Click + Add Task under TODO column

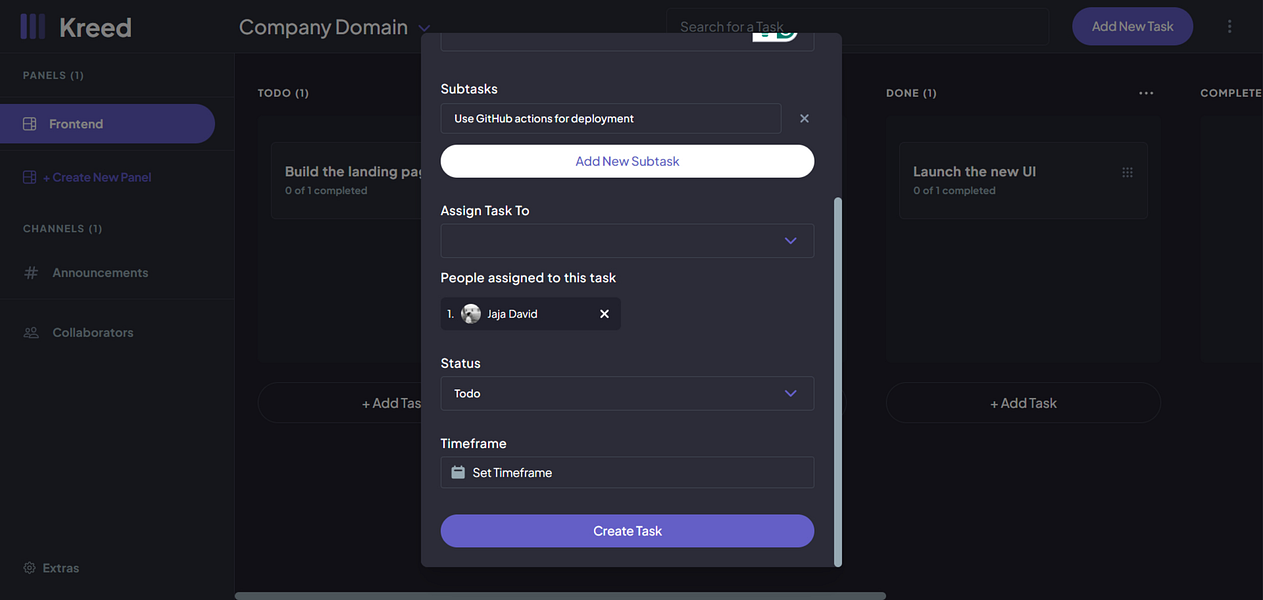pyautogui.click(x=340, y=403)
